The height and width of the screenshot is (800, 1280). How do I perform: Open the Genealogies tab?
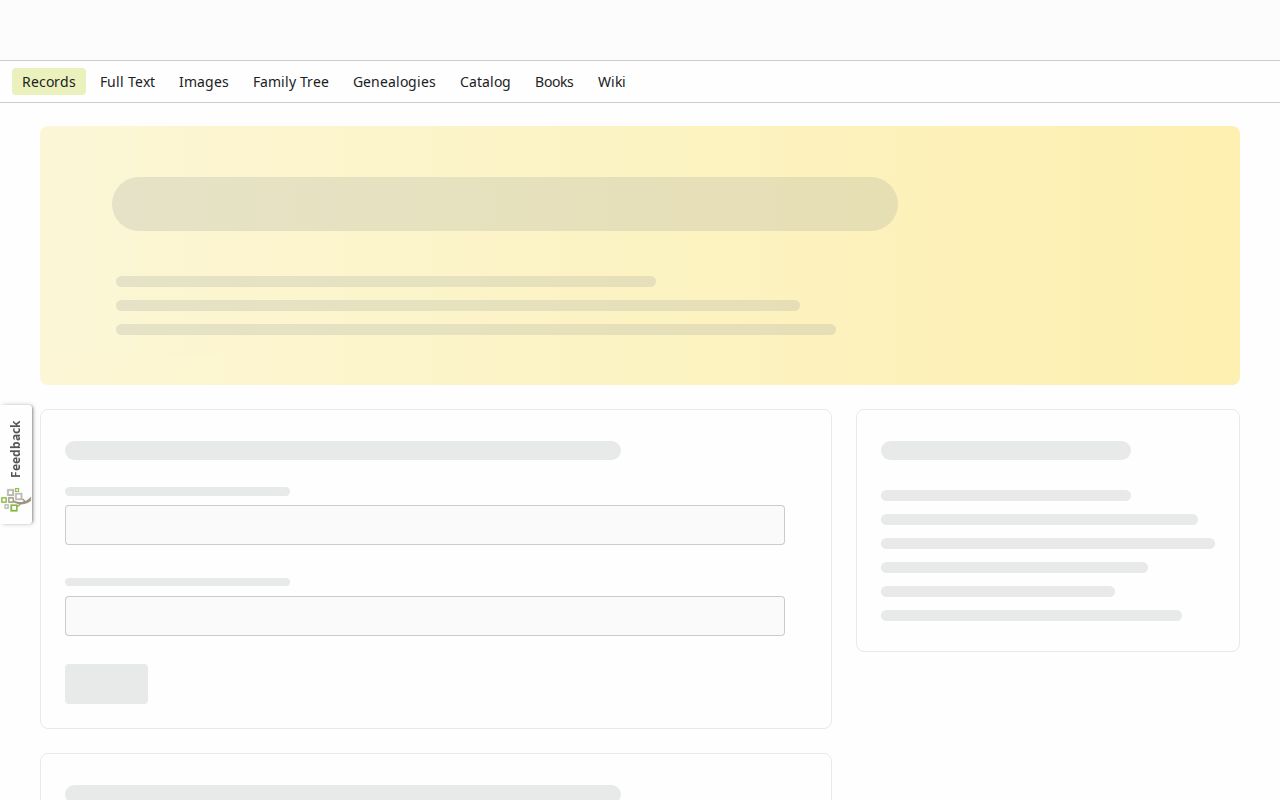[394, 82]
